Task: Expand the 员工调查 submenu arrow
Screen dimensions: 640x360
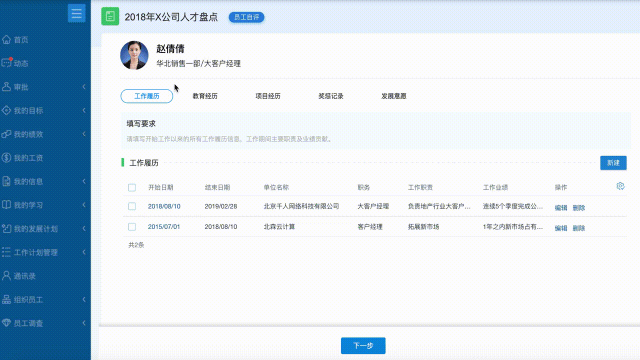Action: (x=84, y=323)
